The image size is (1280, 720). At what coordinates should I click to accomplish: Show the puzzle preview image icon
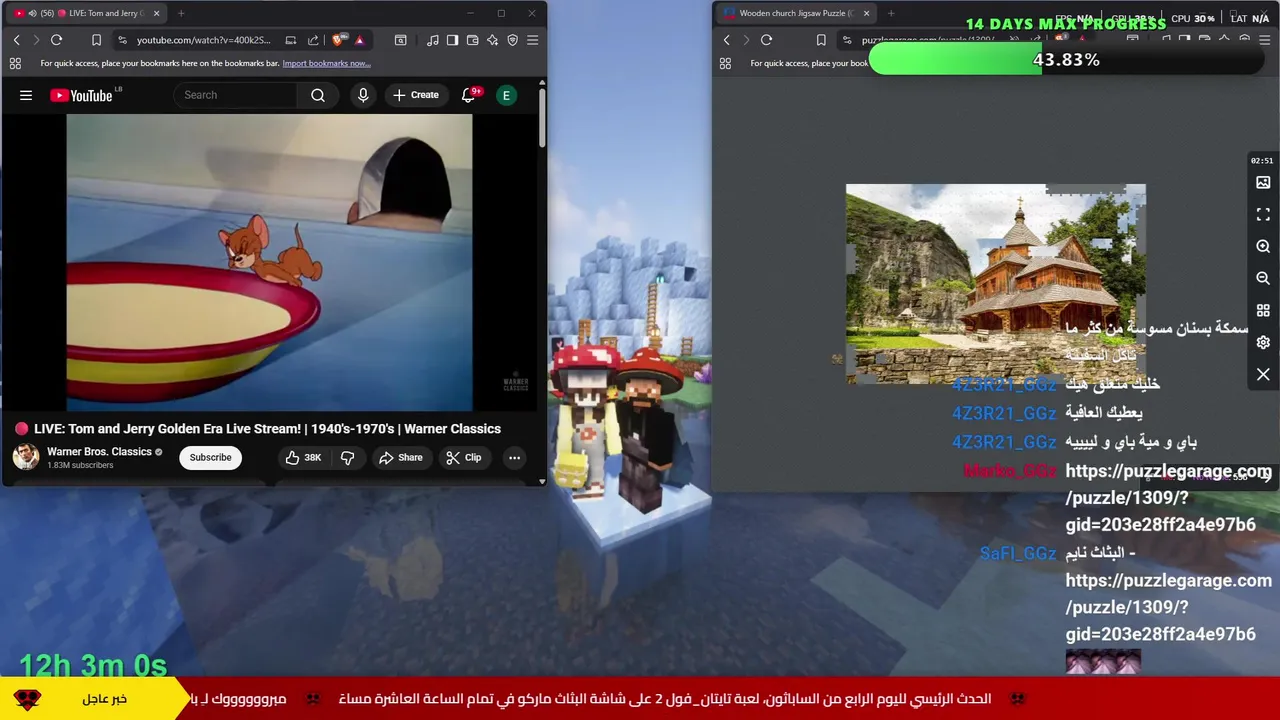(x=1263, y=183)
